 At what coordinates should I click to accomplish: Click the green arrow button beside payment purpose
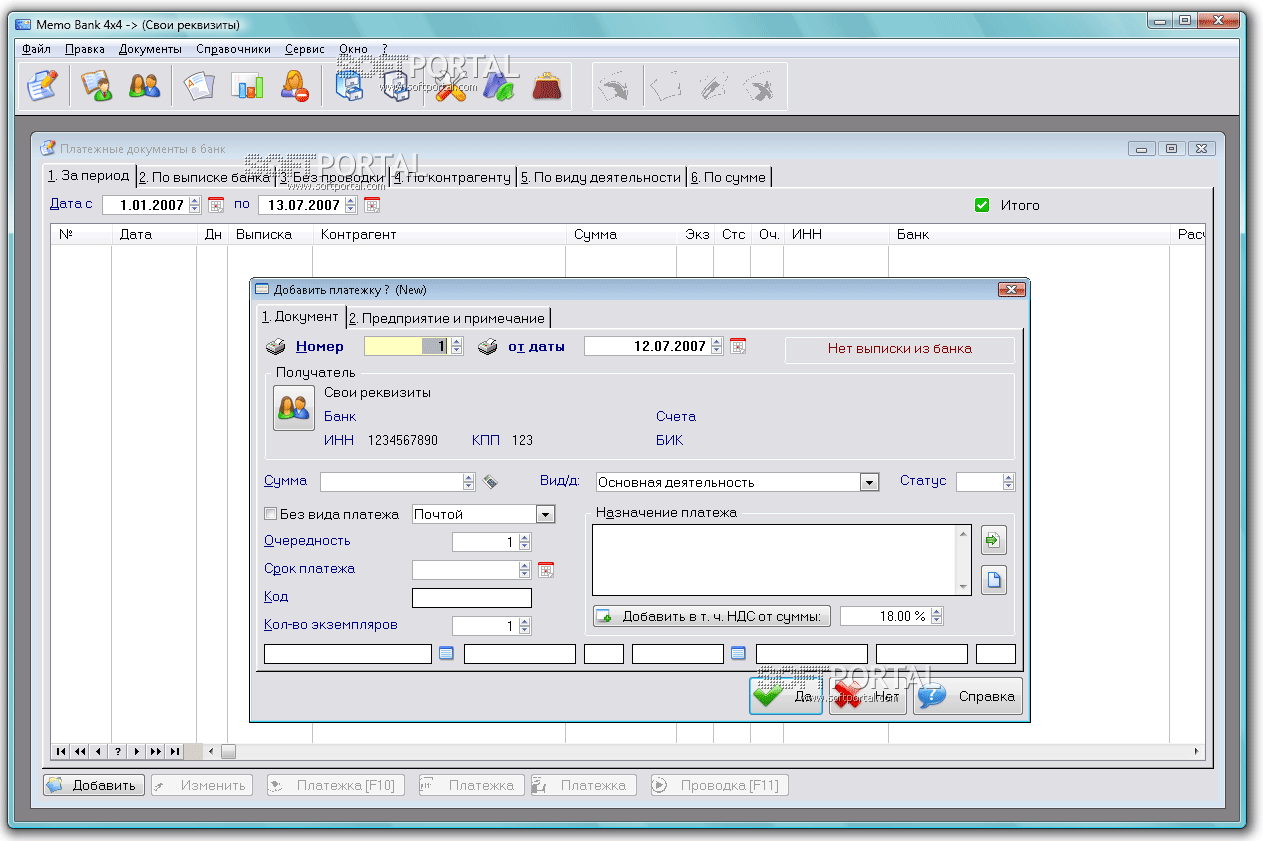993,541
